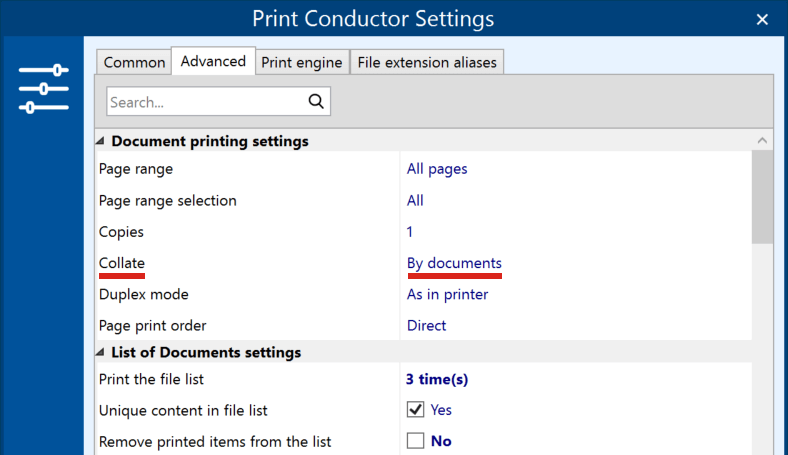Close the Print Conductor Settings window
788x455 pixels.
(762, 19)
